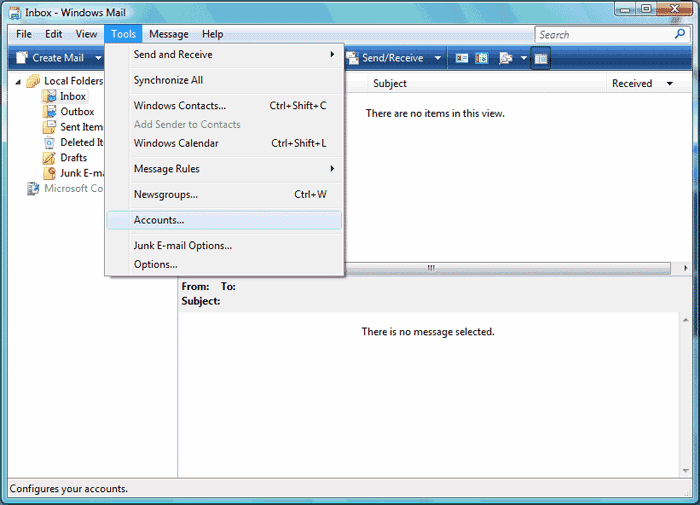Open Junk E-mail Options
Image resolution: width=700 pixels, height=505 pixels.
pos(225,246)
